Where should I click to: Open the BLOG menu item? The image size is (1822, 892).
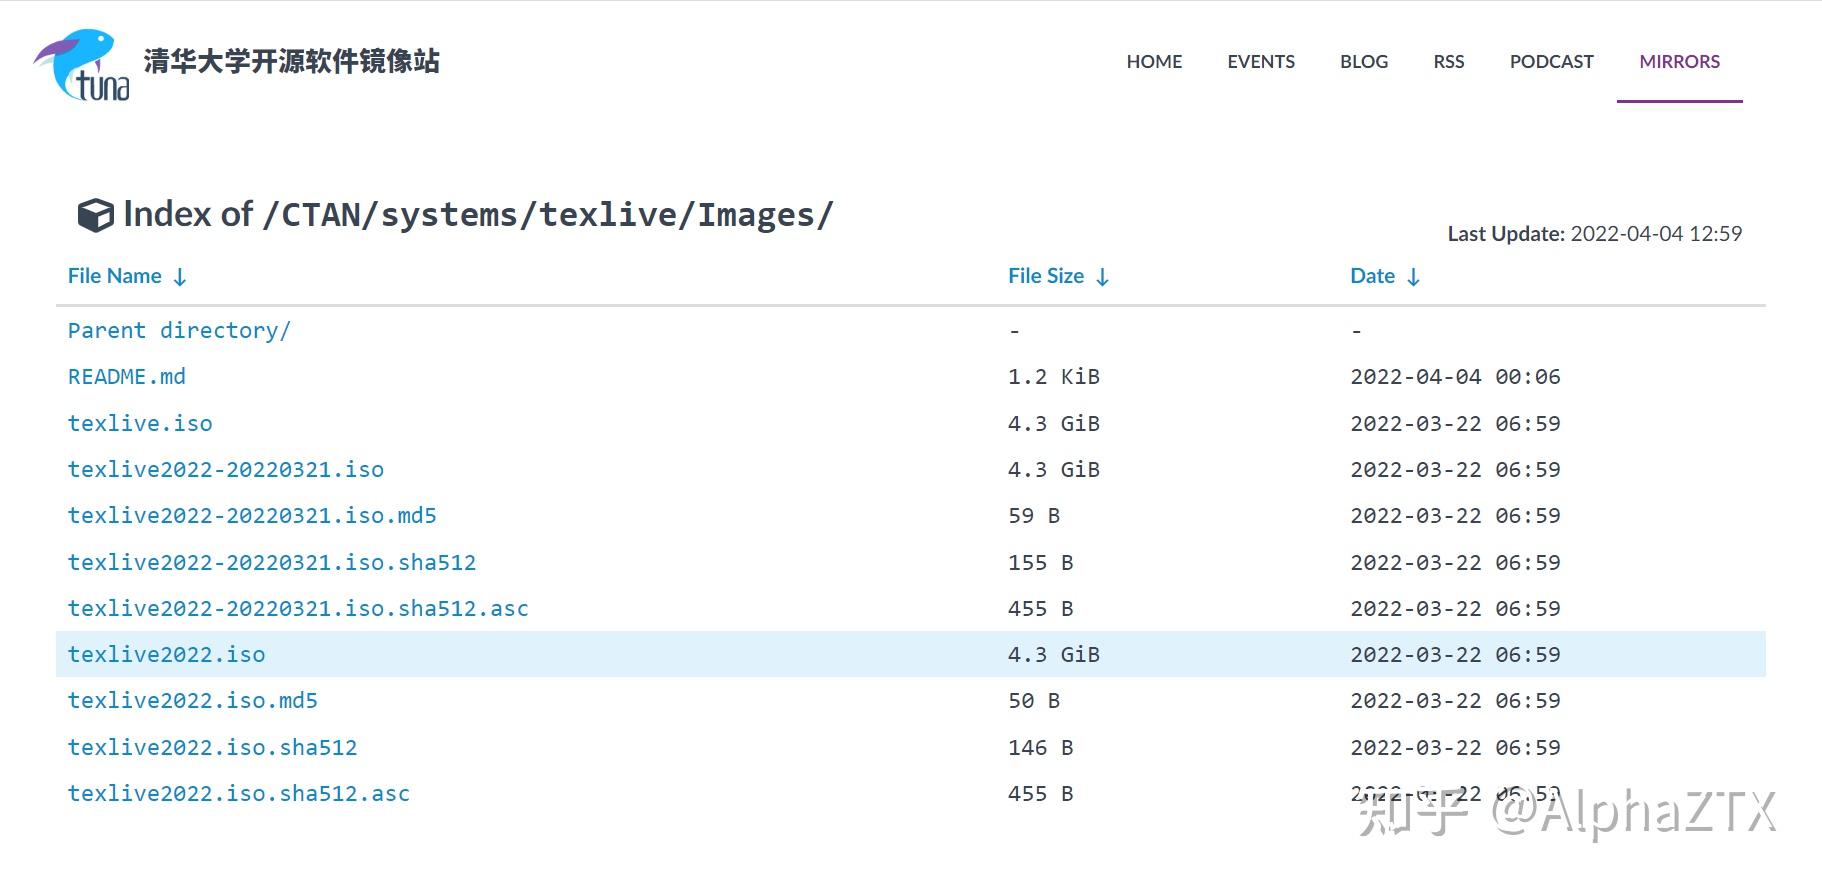click(1364, 61)
